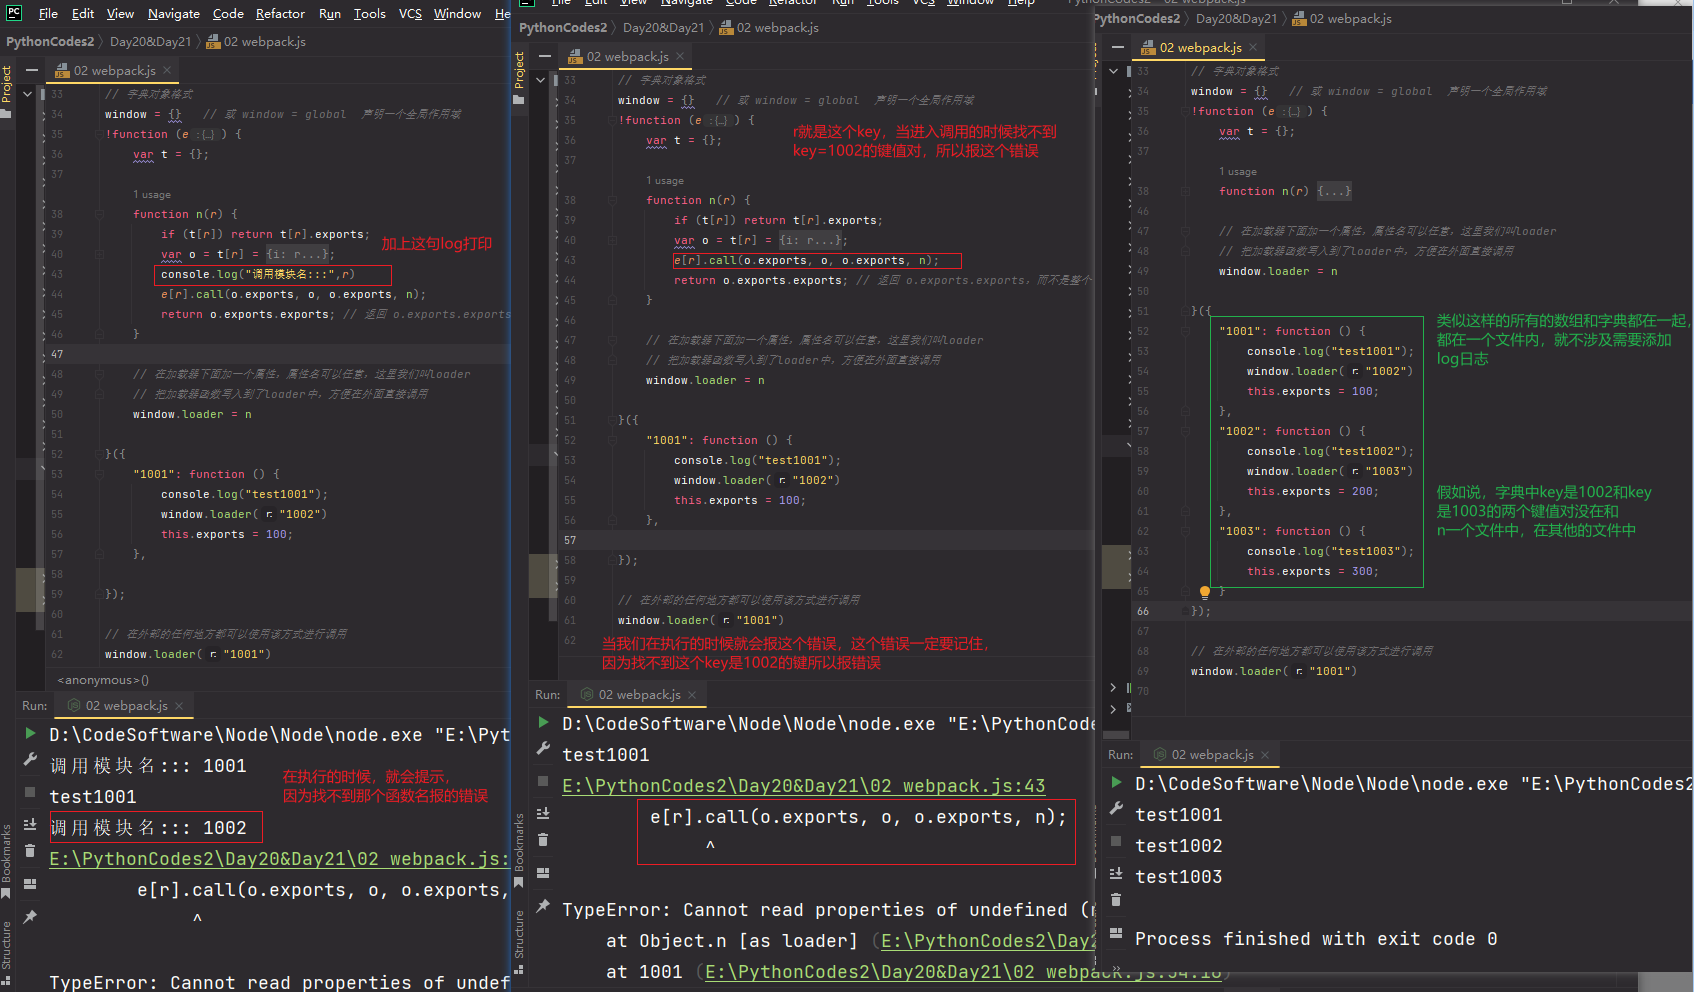This screenshot has height=992, width=1694.
Task: Click Day20&Day21 breadcrumb in middle window
Action: tap(663, 27)
